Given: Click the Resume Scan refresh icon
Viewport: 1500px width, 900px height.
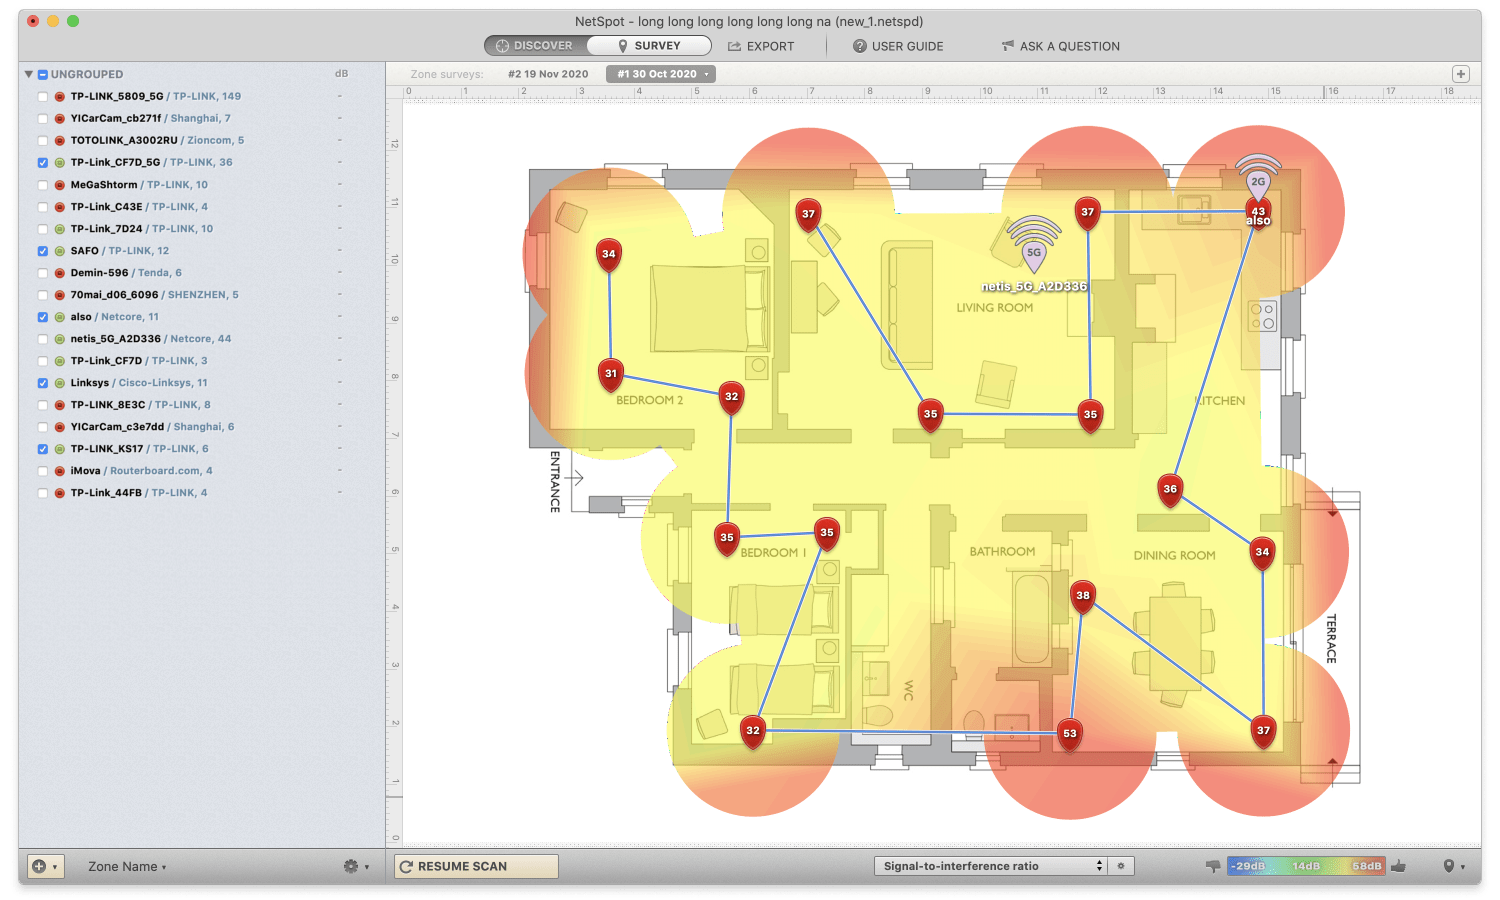Looking at the screenshot, I should [406, 867].
